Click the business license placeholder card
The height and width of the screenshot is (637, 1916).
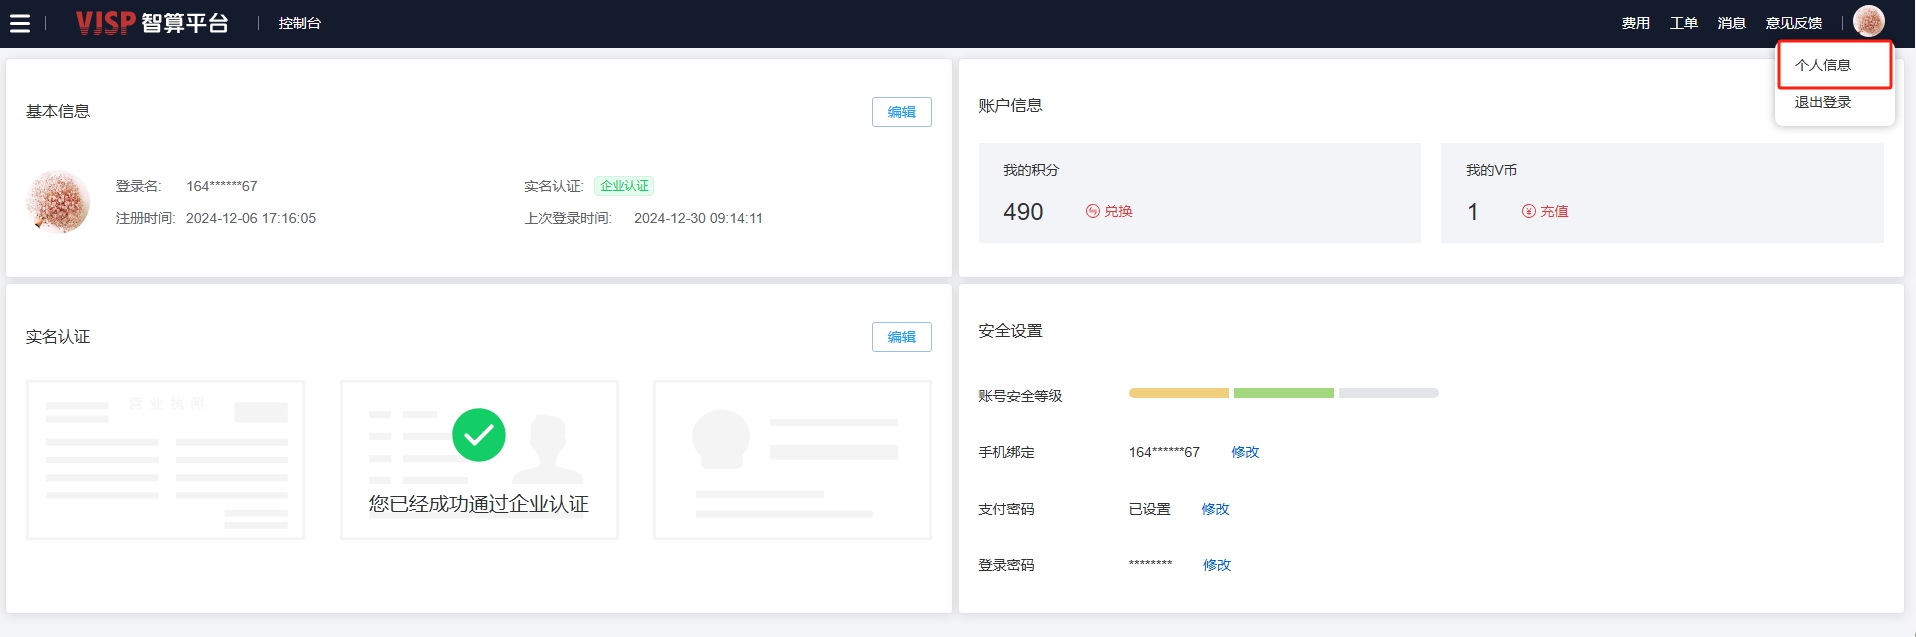pyautogui.click(x=165, y=460)
